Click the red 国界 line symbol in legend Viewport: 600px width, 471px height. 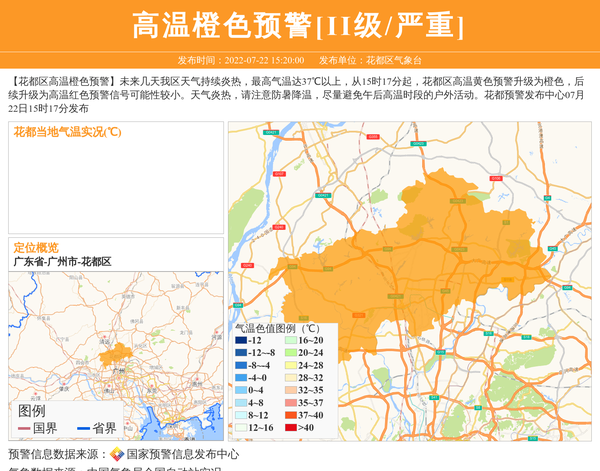[x=24, y=428]
